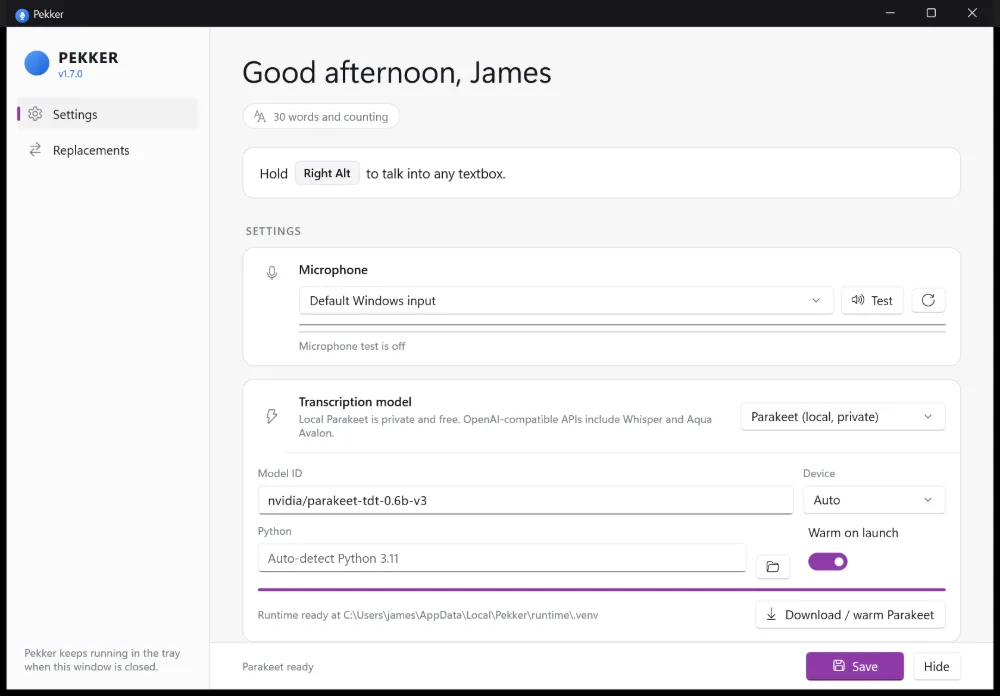Change the Right Alt hotkey
1000x696 pixels.
[x=327, y=173]
